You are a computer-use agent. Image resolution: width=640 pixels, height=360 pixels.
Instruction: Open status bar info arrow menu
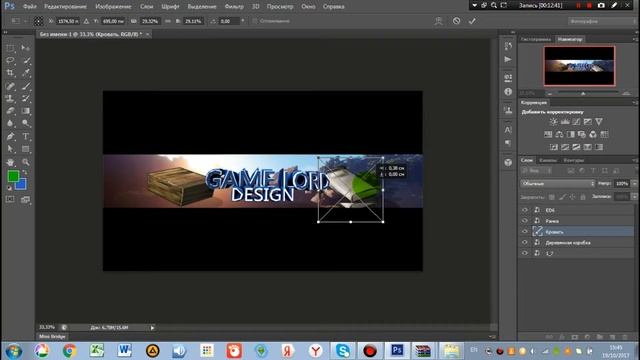[x=152, y=328]
